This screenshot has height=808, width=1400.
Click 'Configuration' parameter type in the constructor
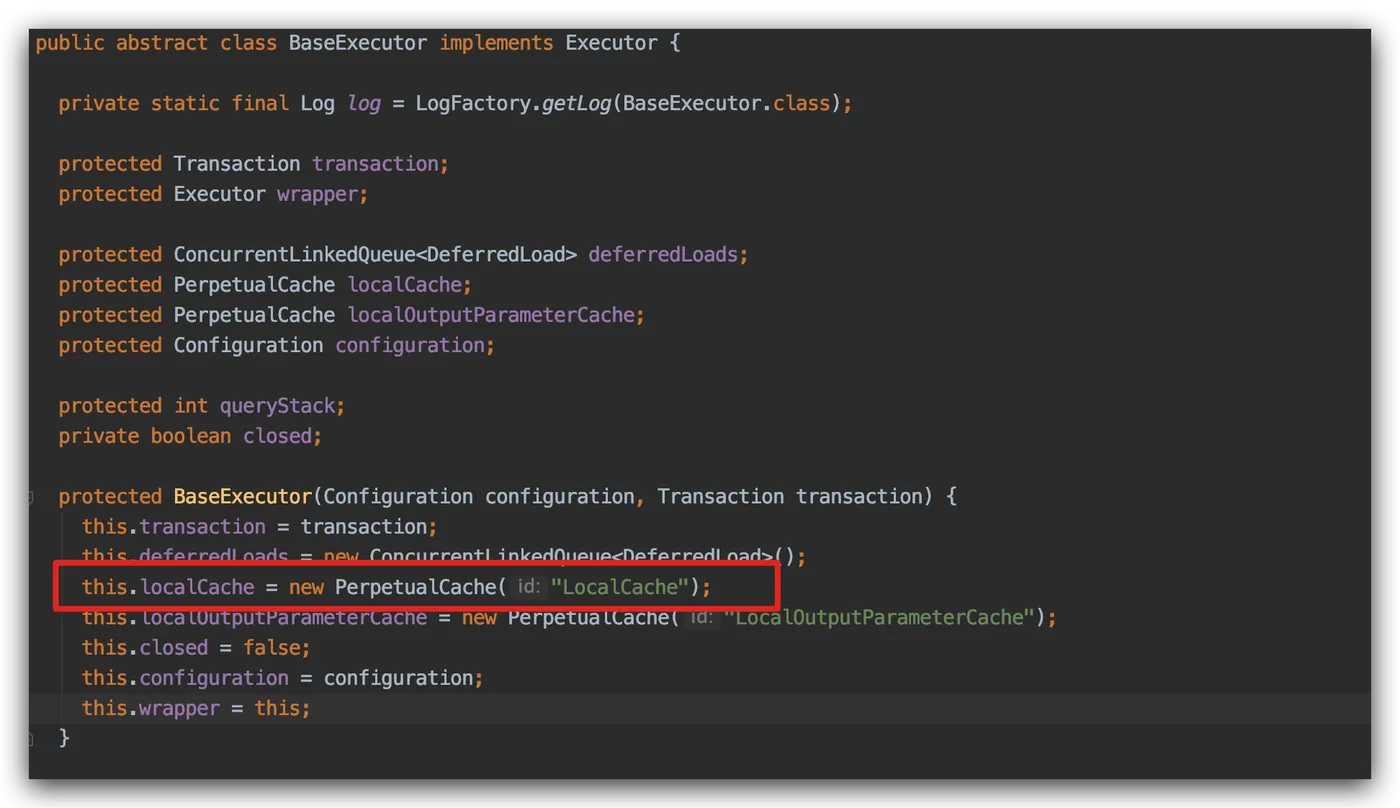[x=398, y=496]
